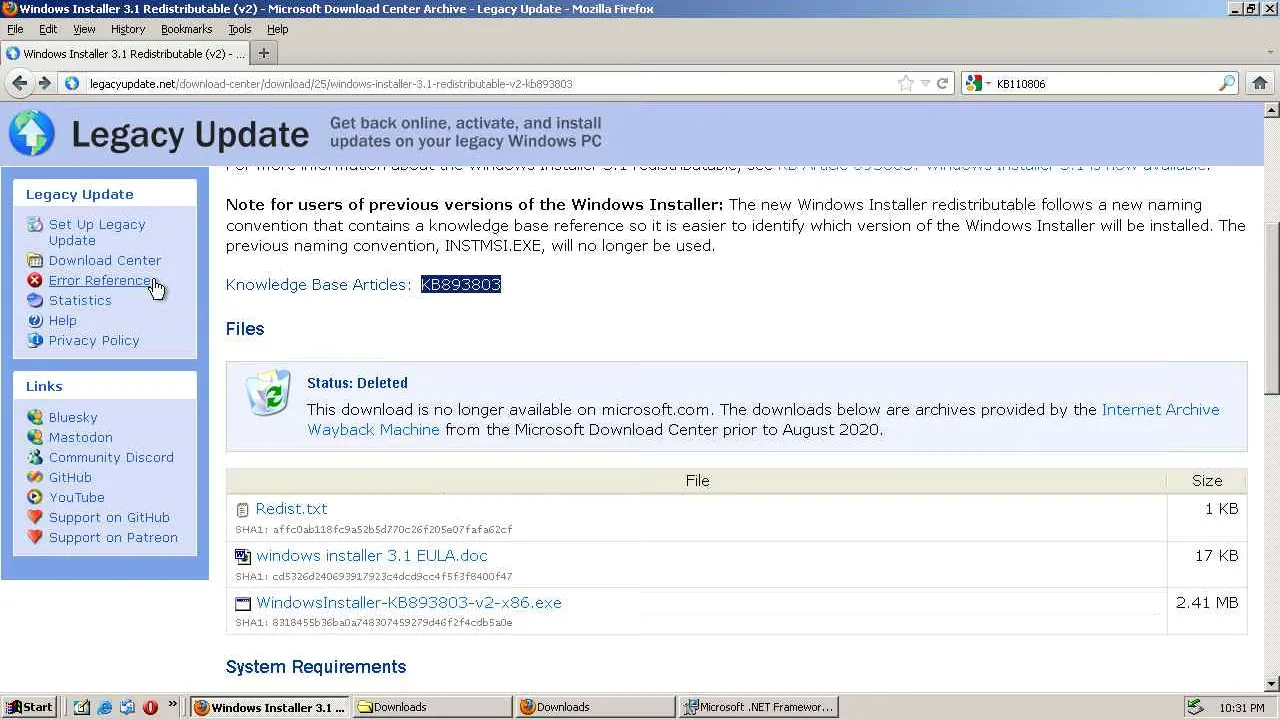Open the Edit menu
This screenshot has width=1280, height=720.
pyautogui.click(x=48, y=29)
